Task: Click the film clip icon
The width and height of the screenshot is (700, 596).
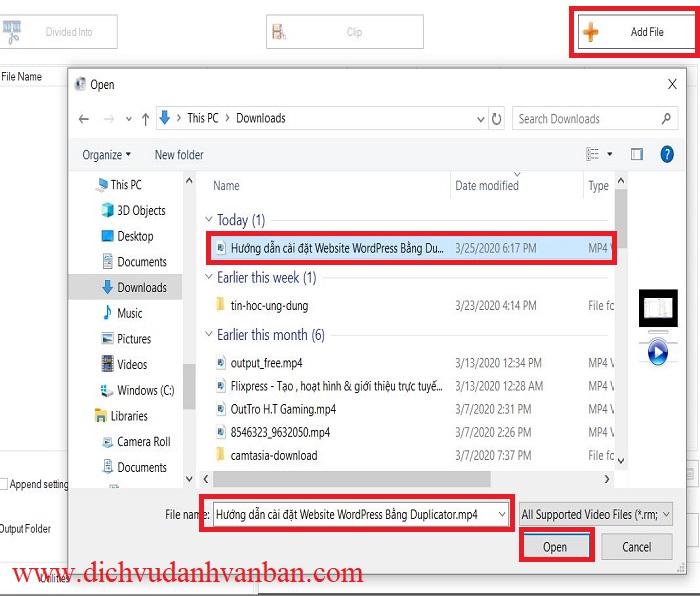Action: (x=279, y=32)
